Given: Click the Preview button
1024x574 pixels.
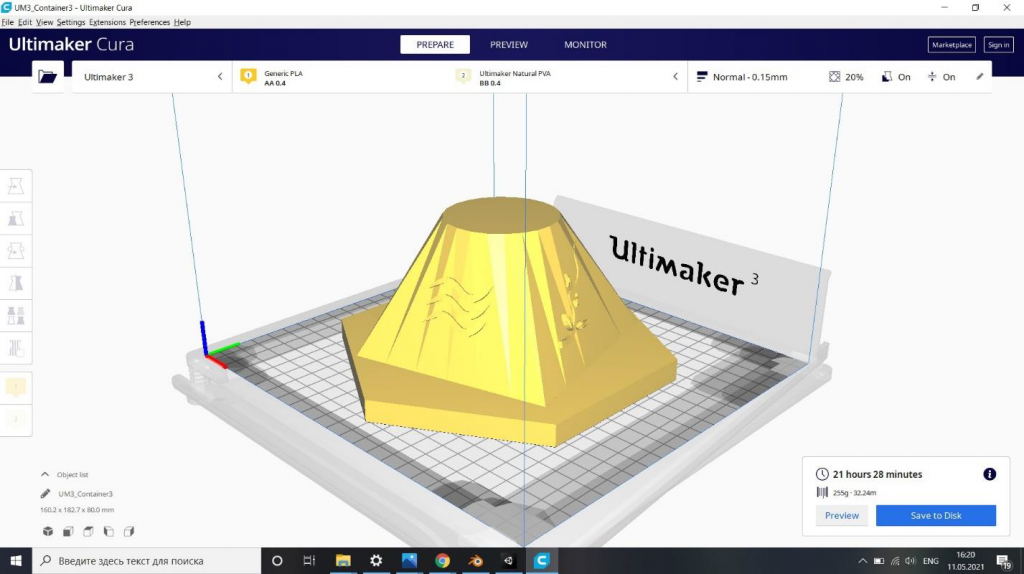Looking at the screenshot, I should pyautogui.click(x=842, y=515).
